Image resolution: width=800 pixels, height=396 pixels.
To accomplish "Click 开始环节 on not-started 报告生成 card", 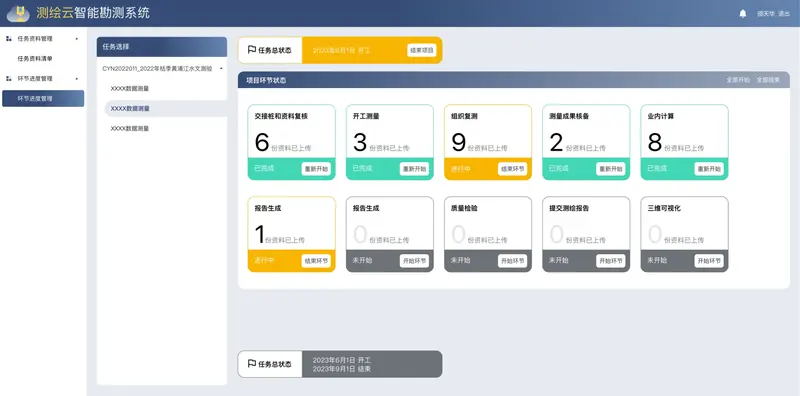I will [x=414, y=261].
